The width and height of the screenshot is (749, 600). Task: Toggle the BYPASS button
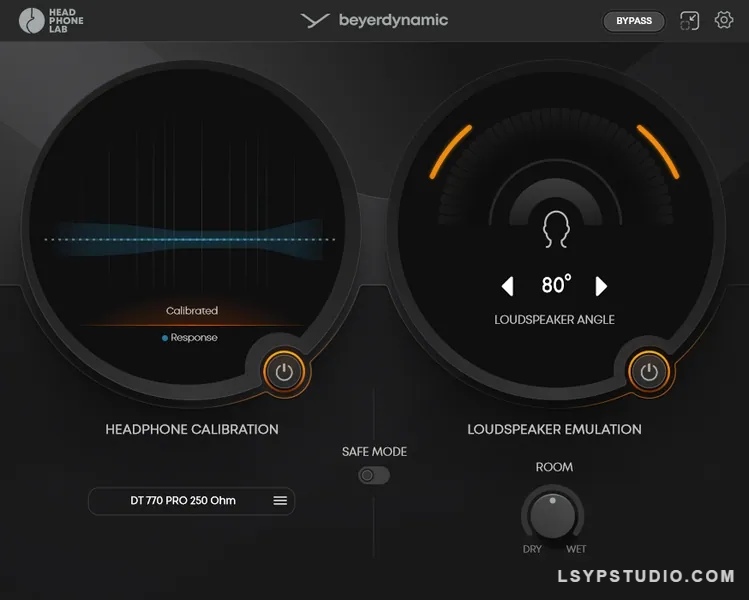(x=634, y=21)
